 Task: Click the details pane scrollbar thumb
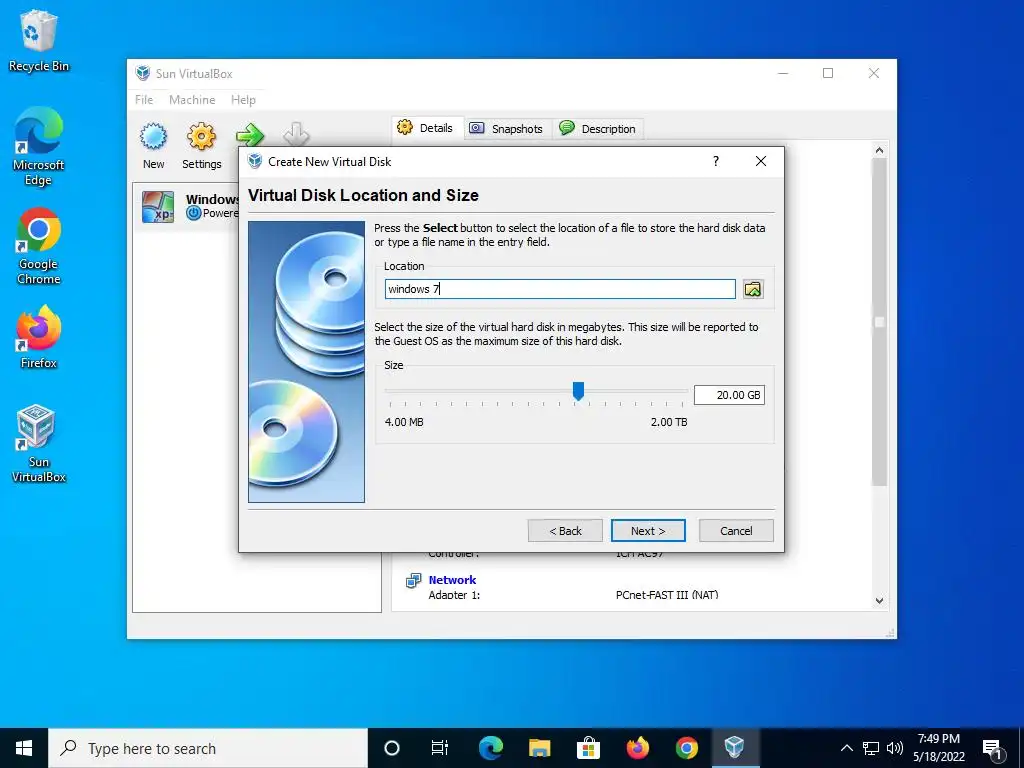pos(879,322)
